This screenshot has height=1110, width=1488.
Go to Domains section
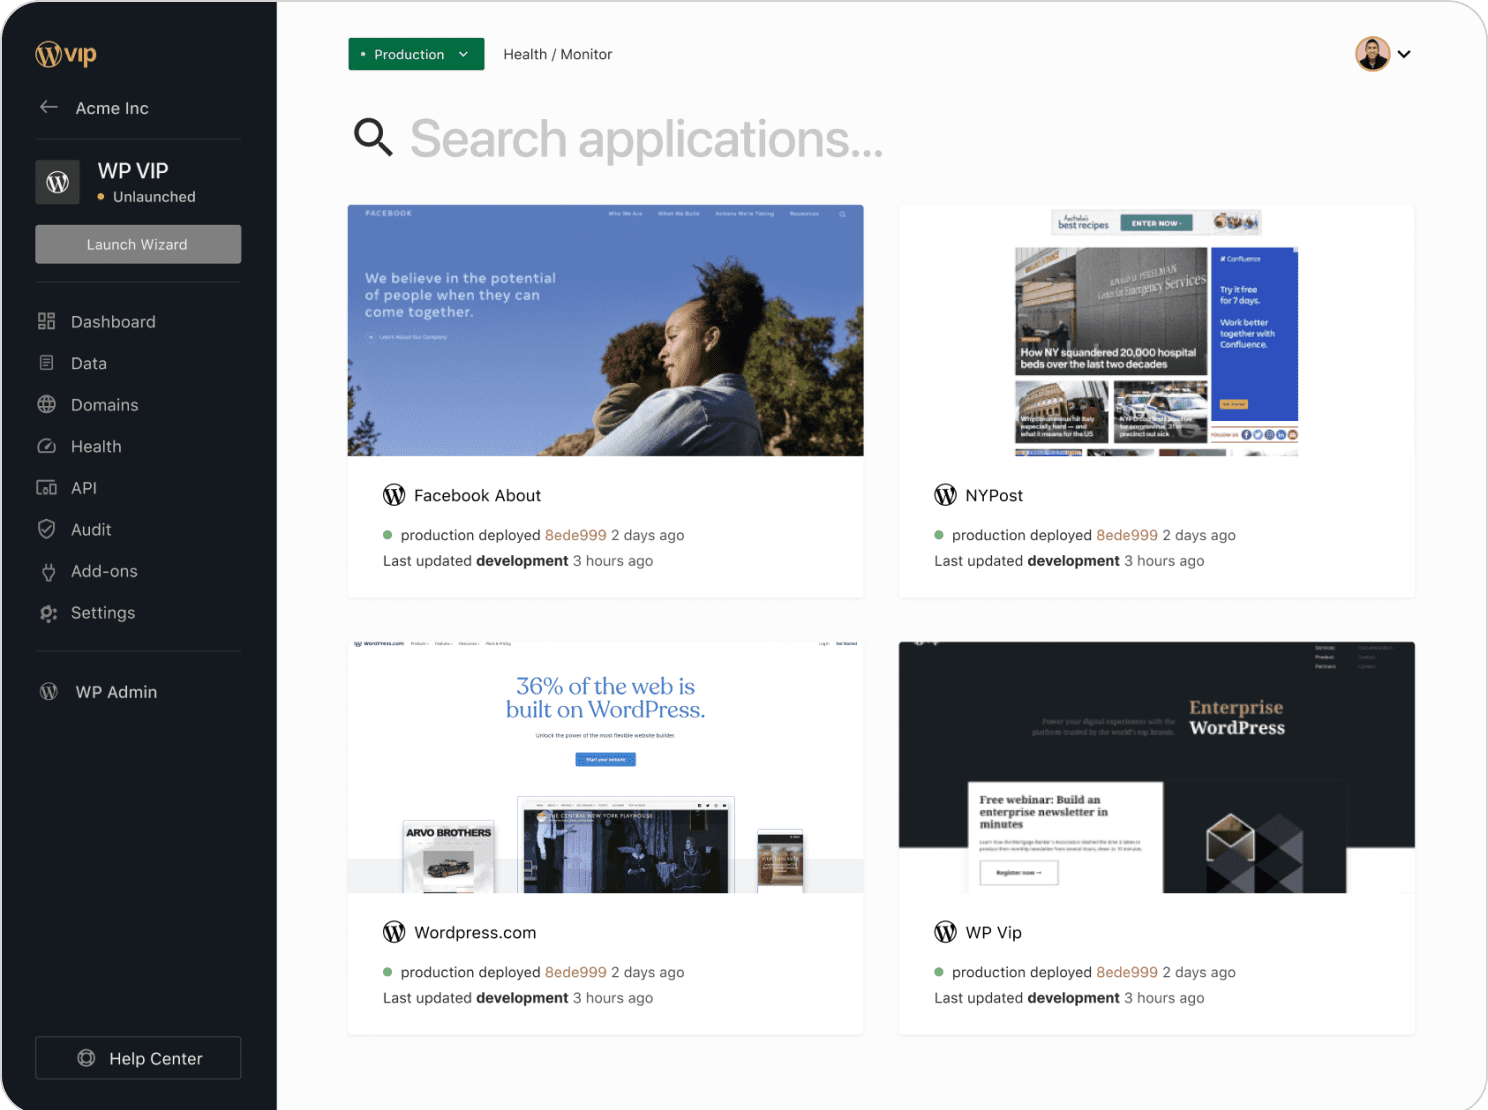(104, 405)
